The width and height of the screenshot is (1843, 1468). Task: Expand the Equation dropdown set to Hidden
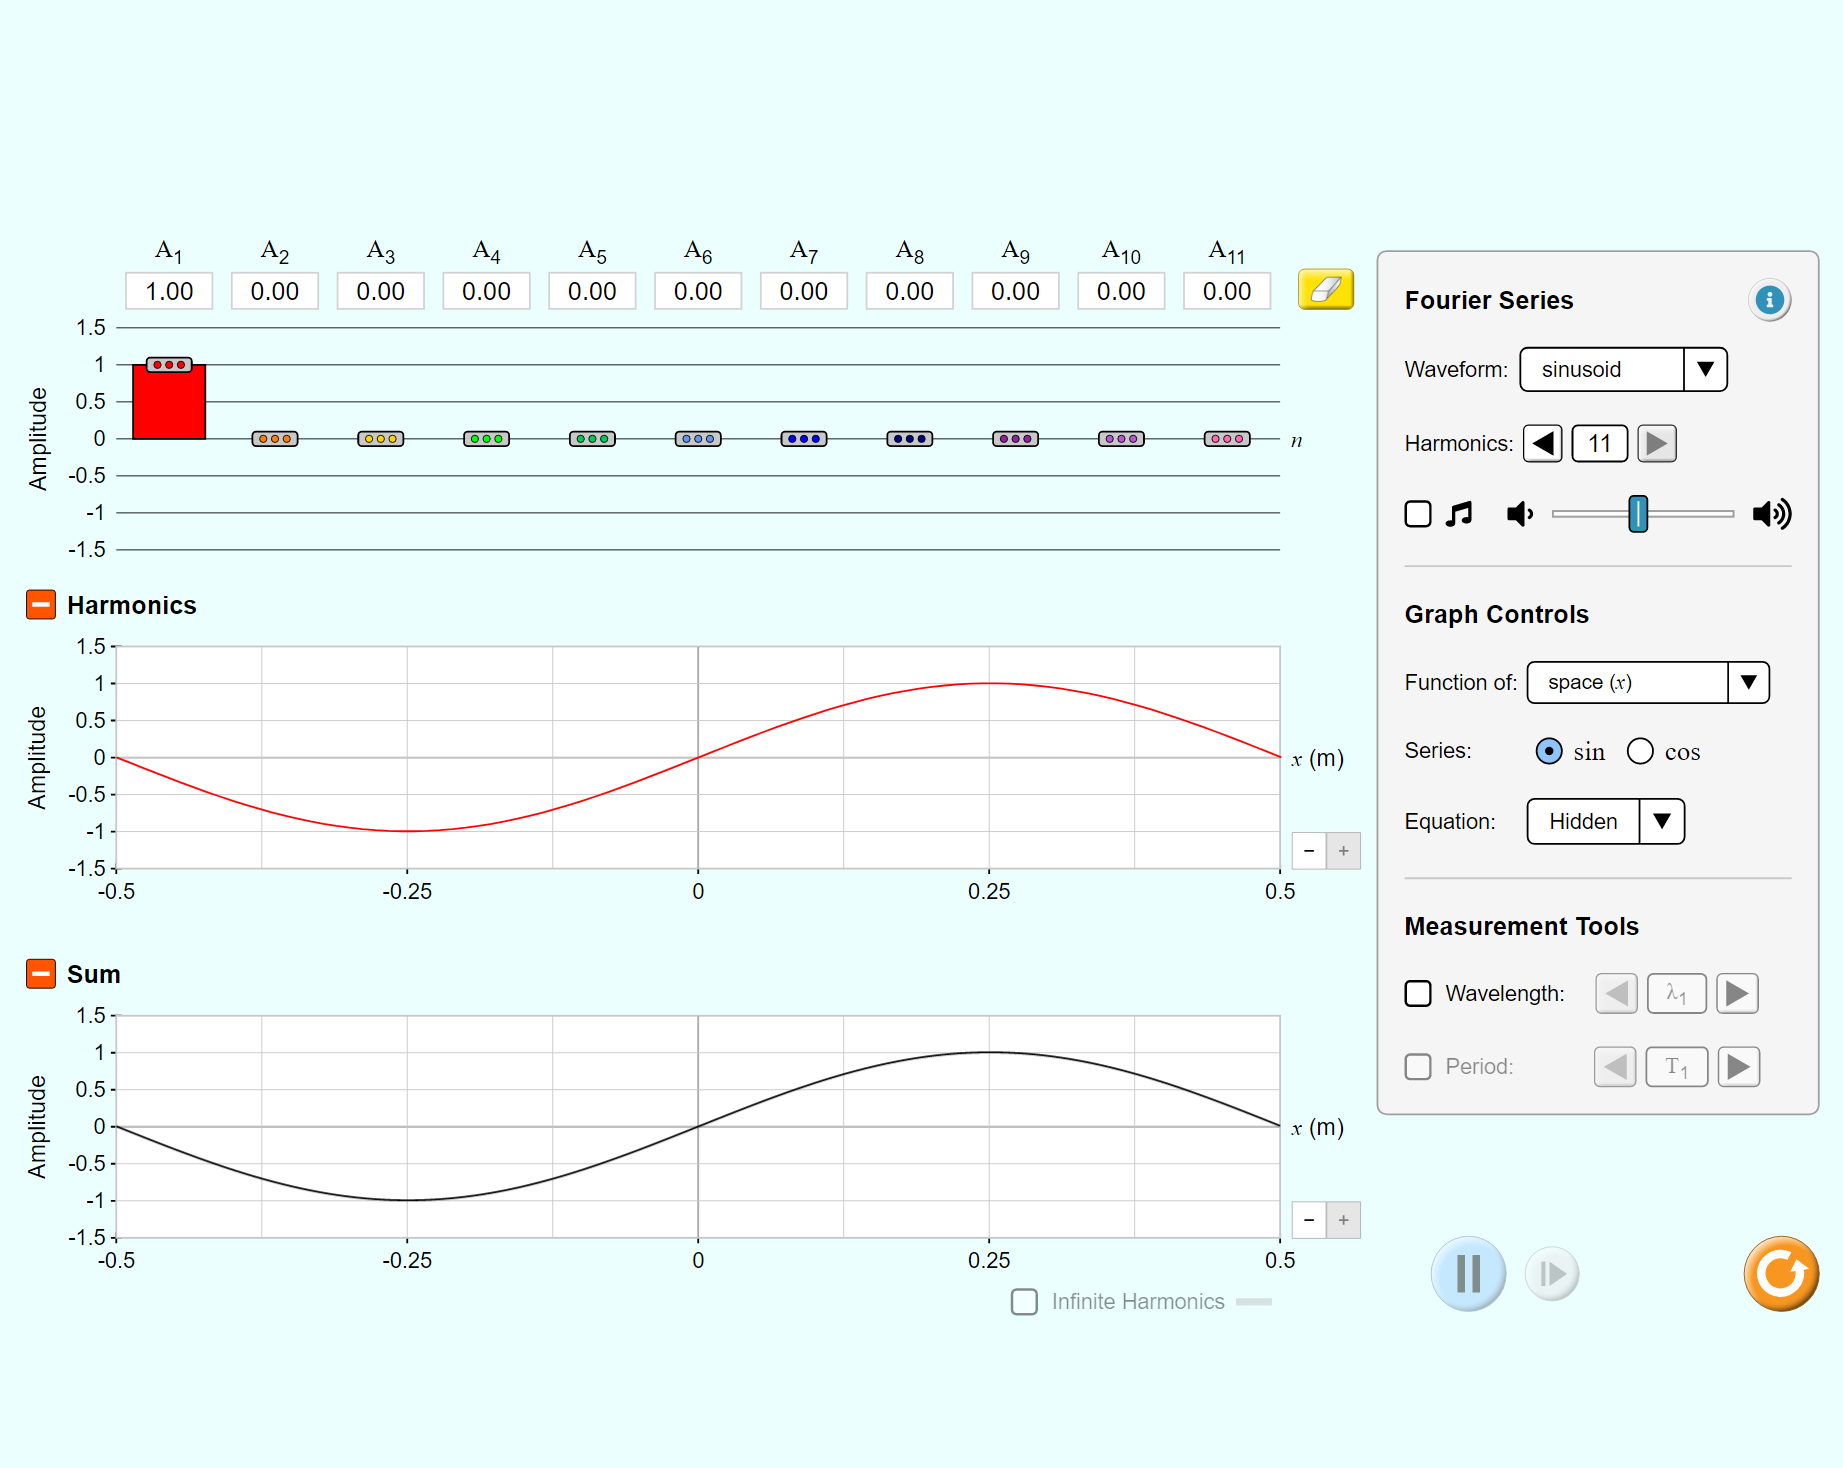(x=1605, y=821)
